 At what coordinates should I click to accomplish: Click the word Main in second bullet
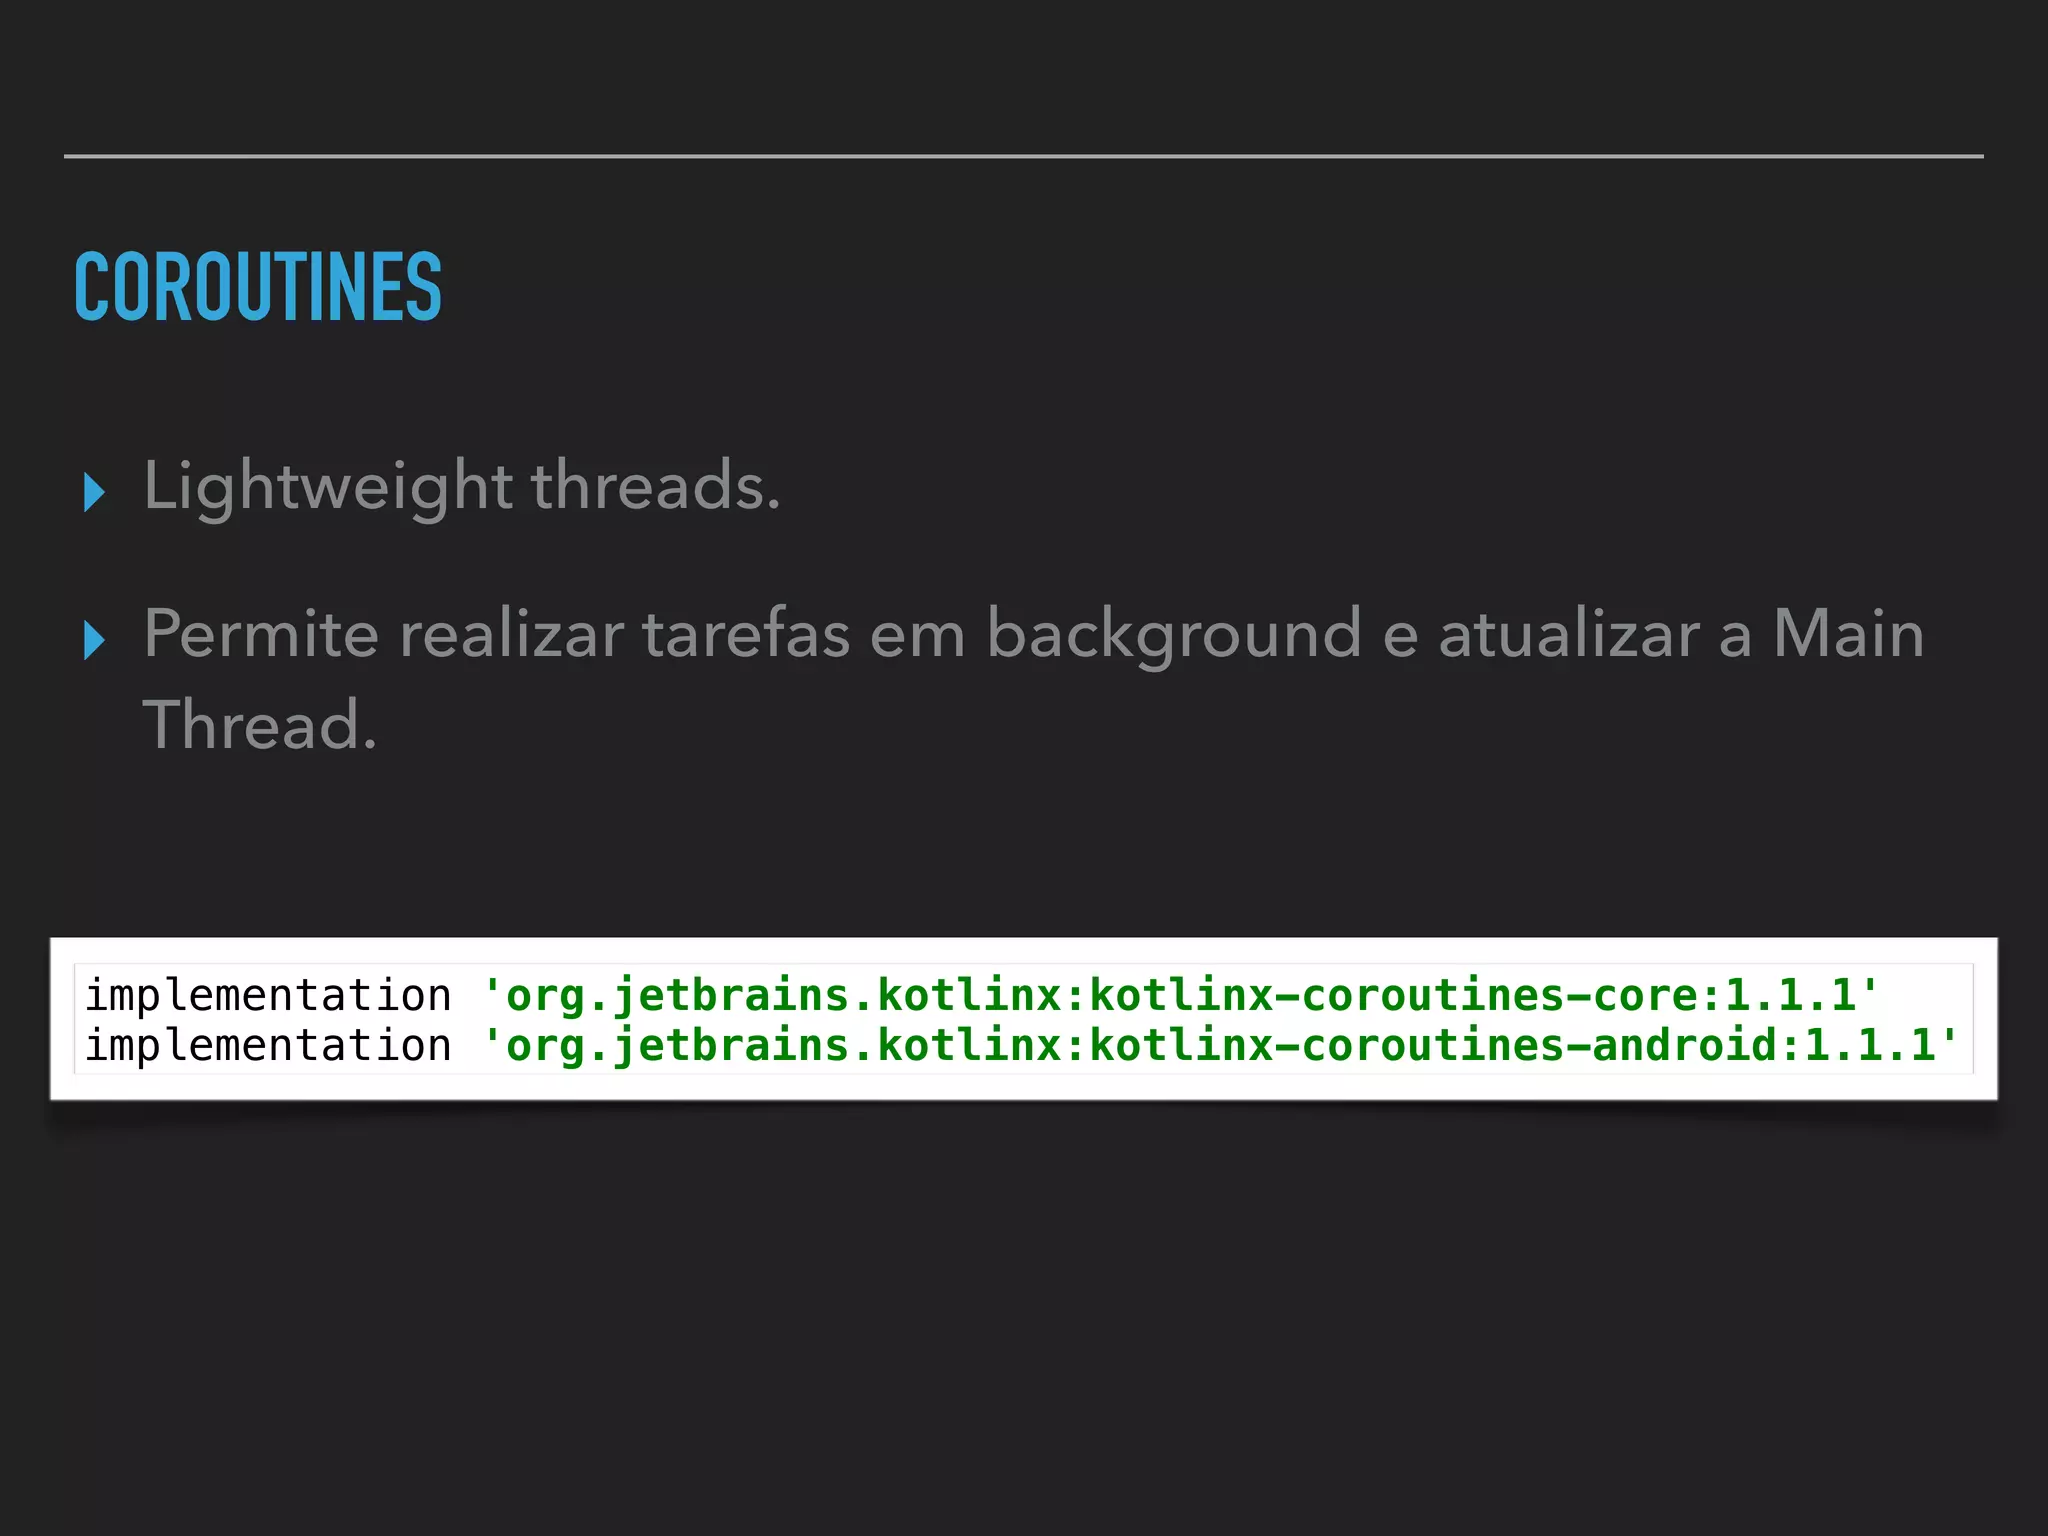[1848, 634]
